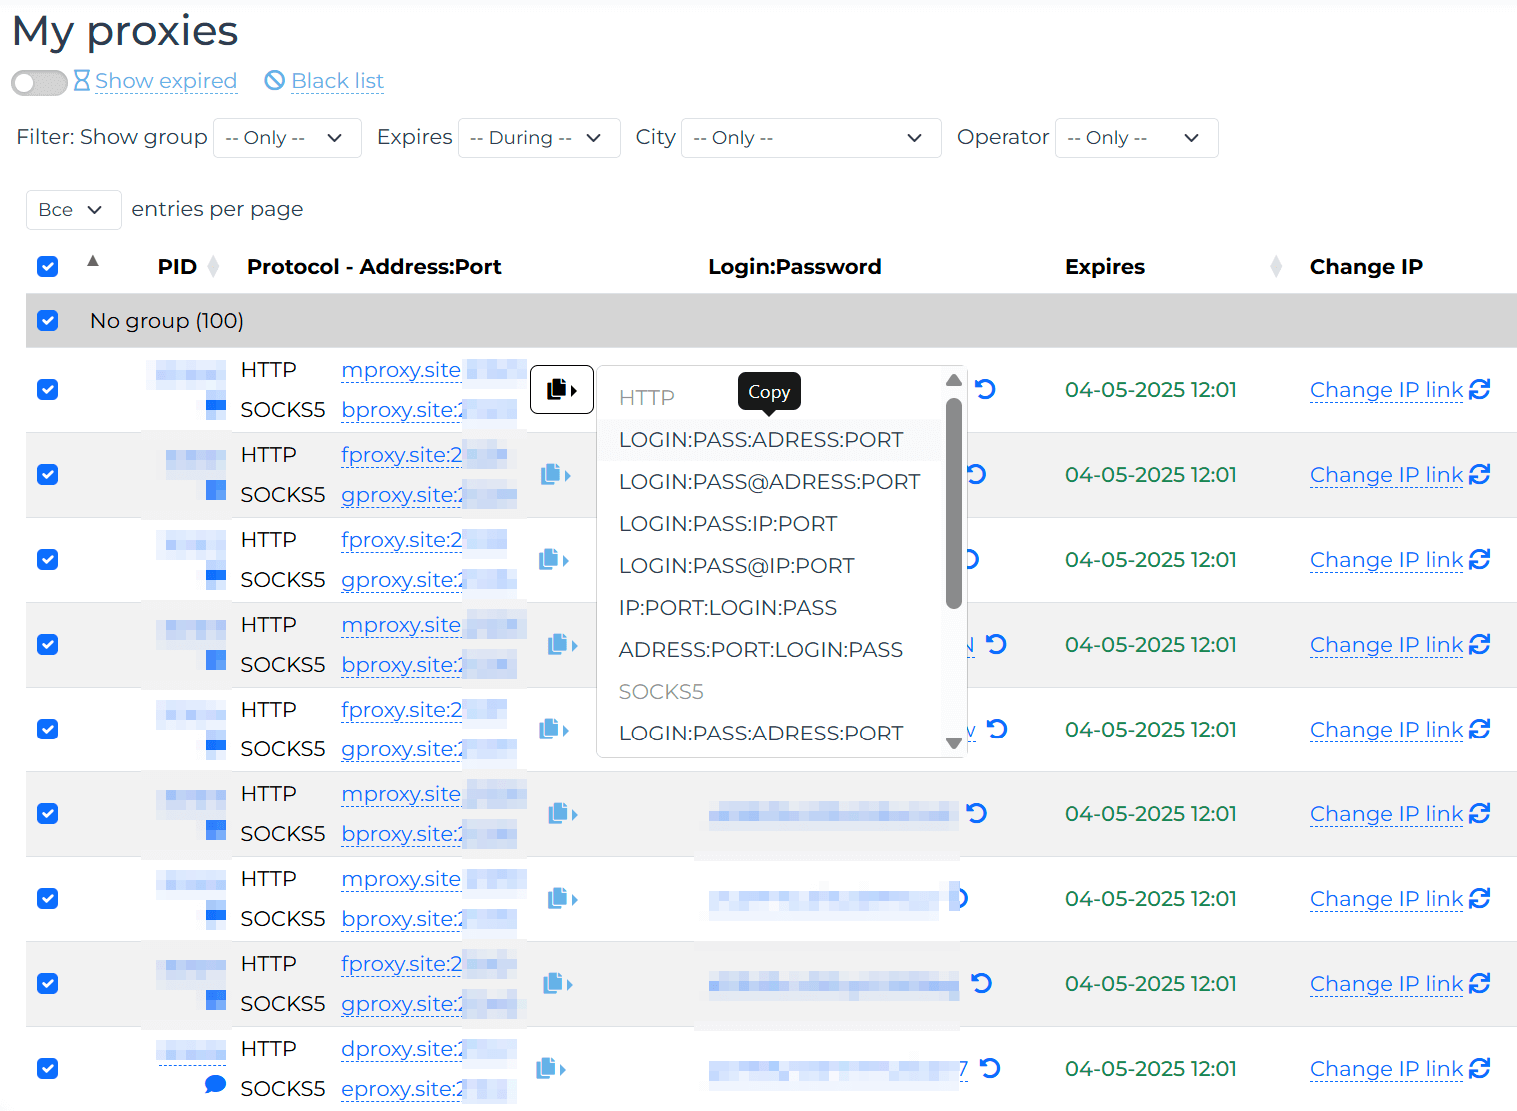Image resolution: width=1517 pixels, height=1111 pixels.
Task: Uncheck the select-all checkbox in table header
Action: click(47, 267)
